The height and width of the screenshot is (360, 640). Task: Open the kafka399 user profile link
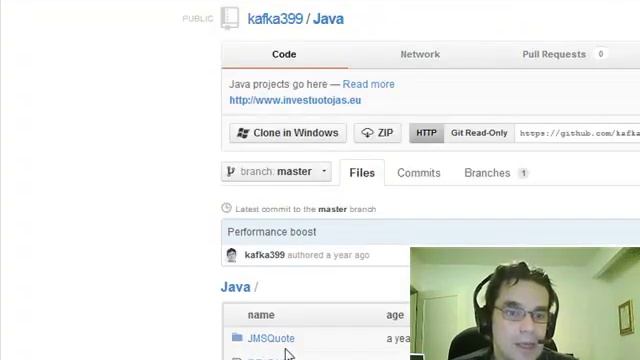click(275, 19)
